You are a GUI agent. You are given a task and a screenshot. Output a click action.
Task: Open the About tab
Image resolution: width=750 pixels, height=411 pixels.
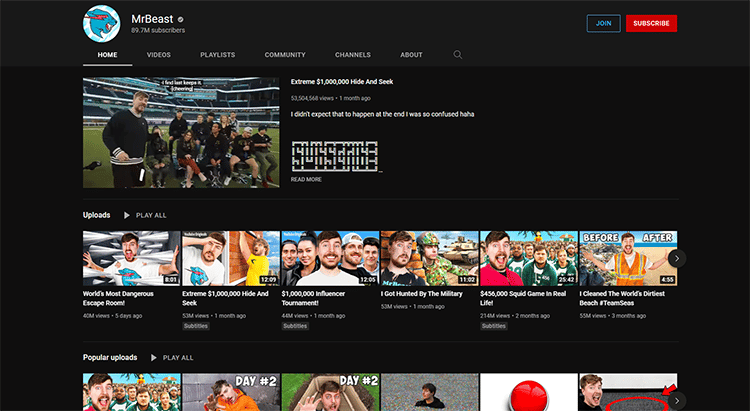point(411,55)
